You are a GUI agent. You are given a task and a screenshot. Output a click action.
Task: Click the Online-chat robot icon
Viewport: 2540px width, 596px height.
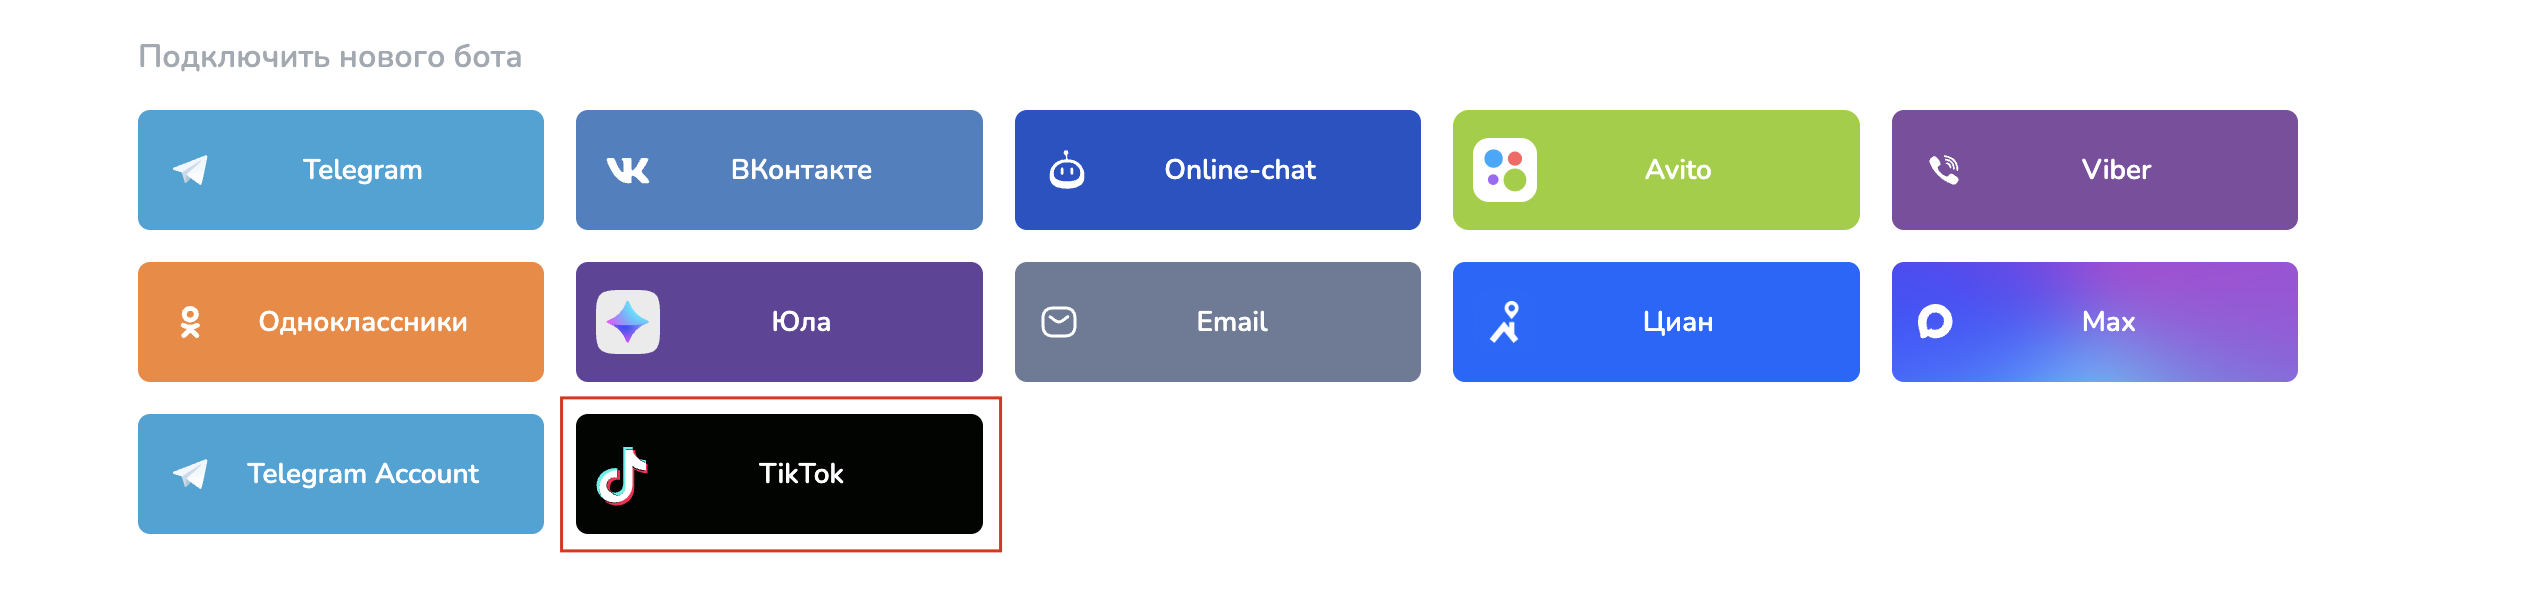click(x=1066, y=170)
